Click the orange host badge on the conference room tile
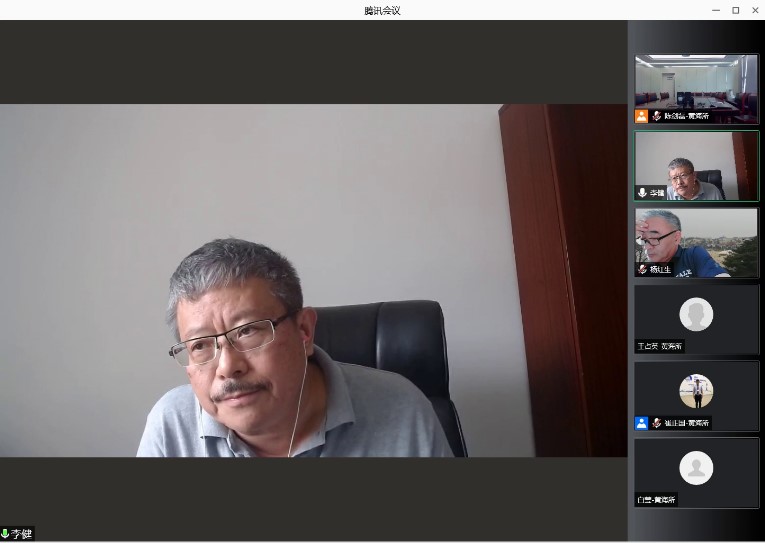765x543 pixels. (641, 116)
